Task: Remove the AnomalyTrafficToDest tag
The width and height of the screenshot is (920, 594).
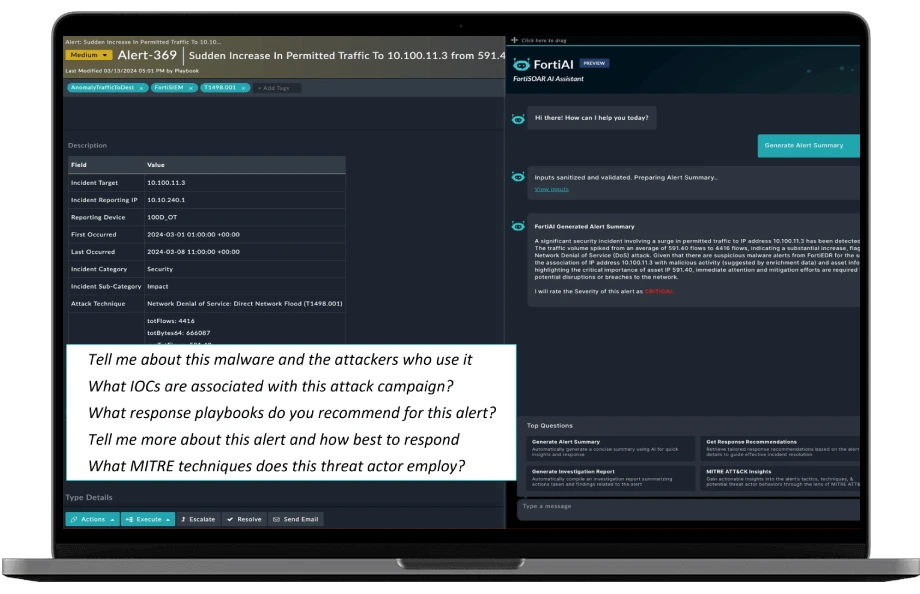Action: pos(142,88)
